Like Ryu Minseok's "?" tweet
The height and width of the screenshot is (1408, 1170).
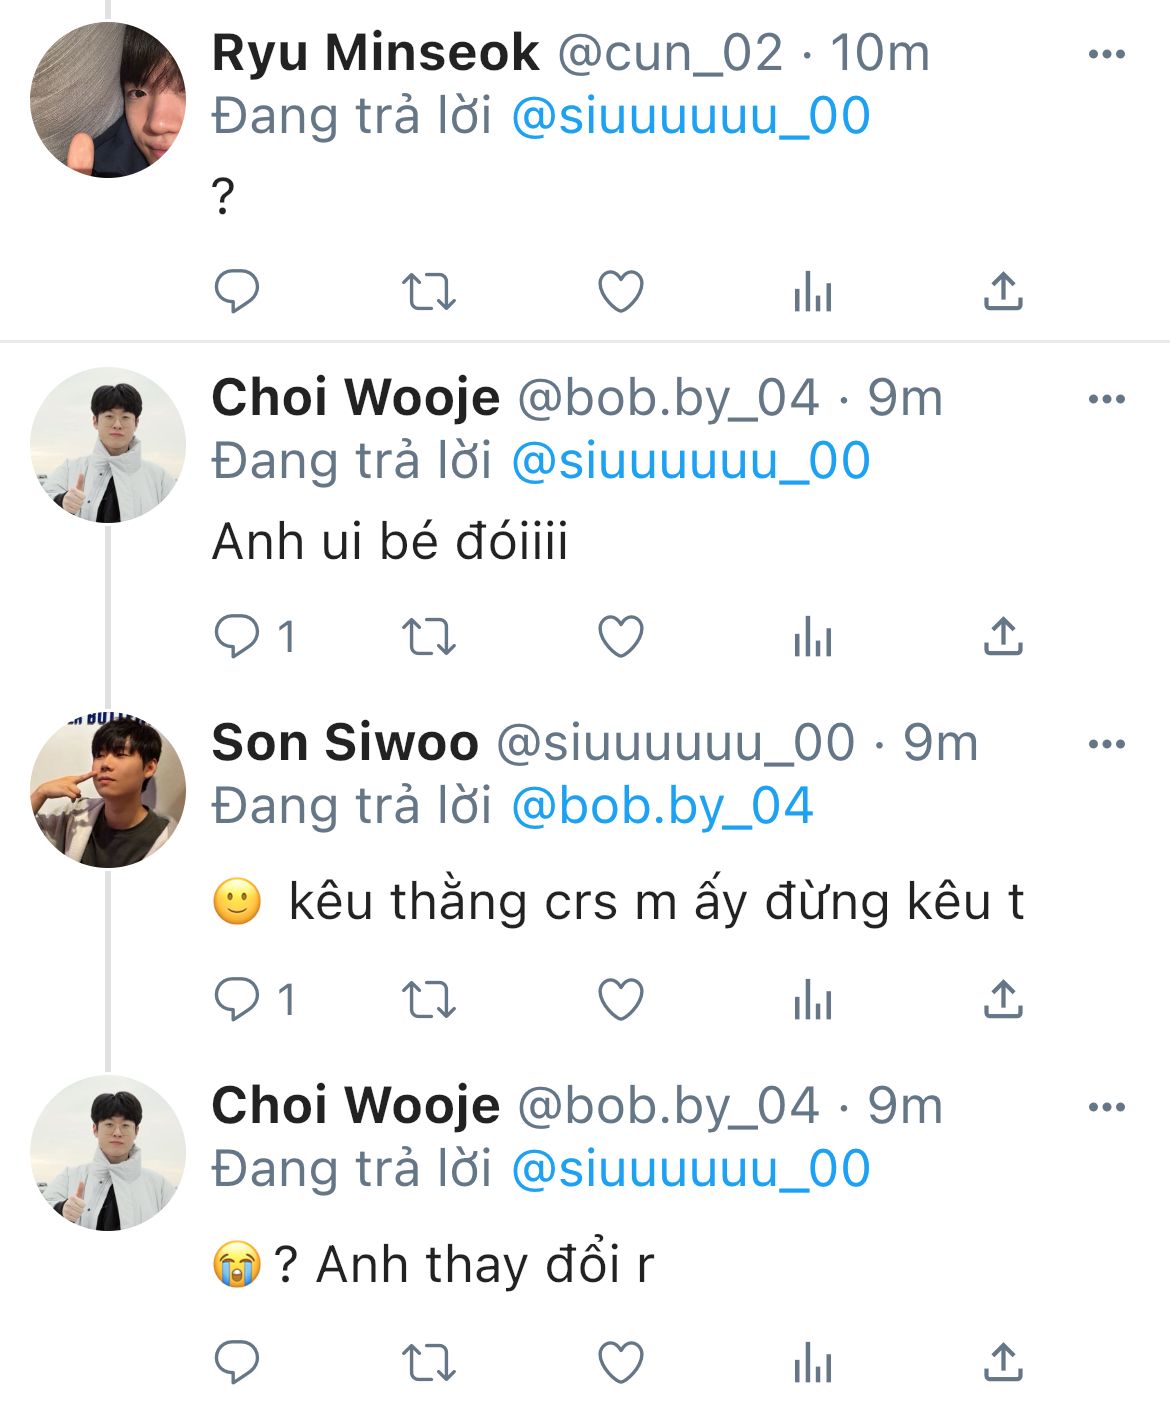620,292
